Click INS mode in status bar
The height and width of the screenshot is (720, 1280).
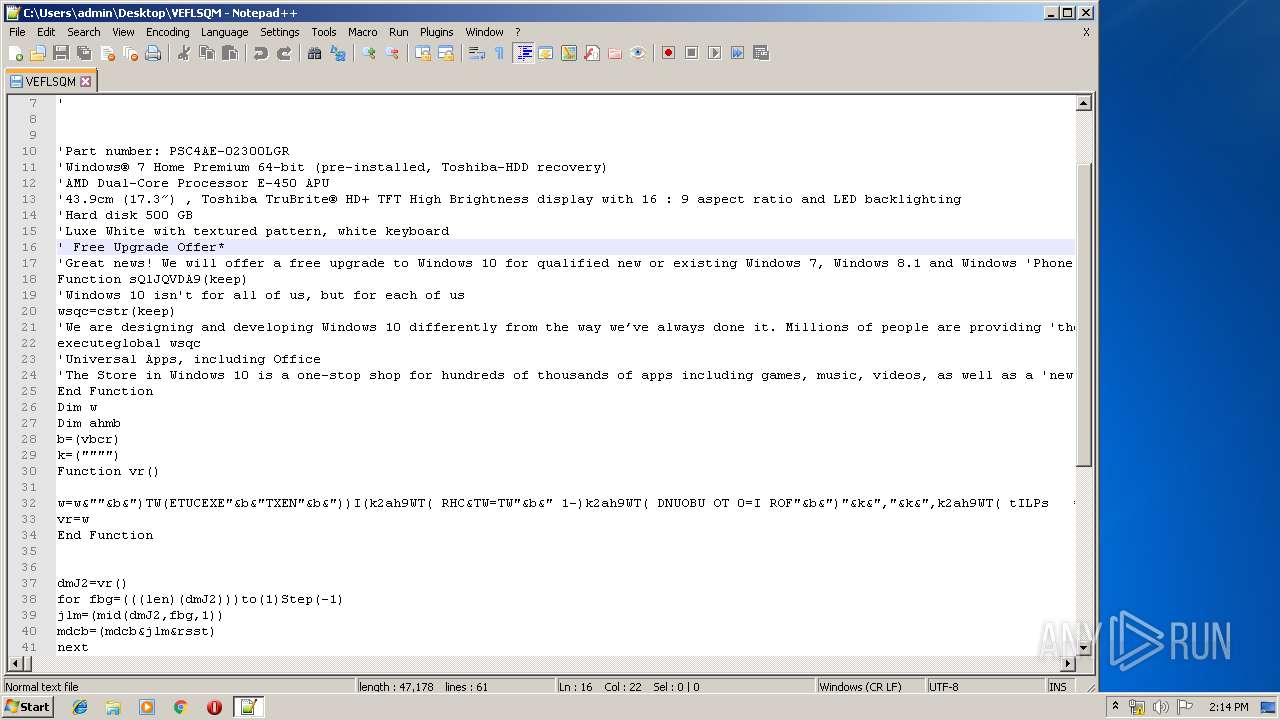(1057, 687)
